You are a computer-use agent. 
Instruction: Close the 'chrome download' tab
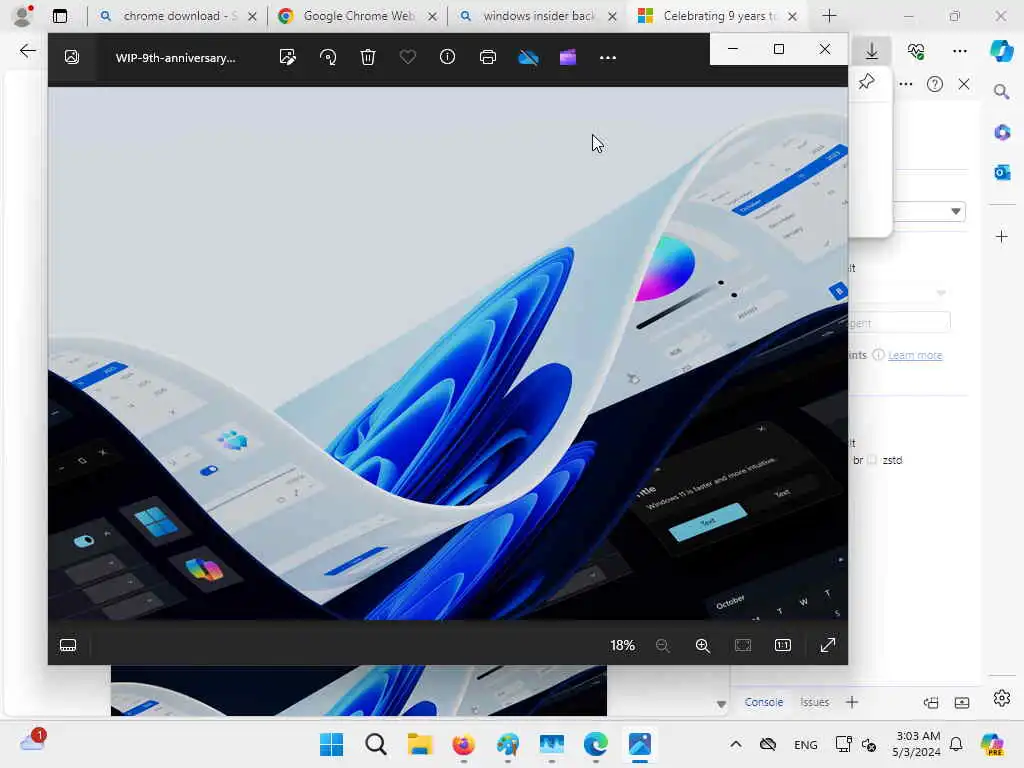pyautogui.click(x=252, y=17)
